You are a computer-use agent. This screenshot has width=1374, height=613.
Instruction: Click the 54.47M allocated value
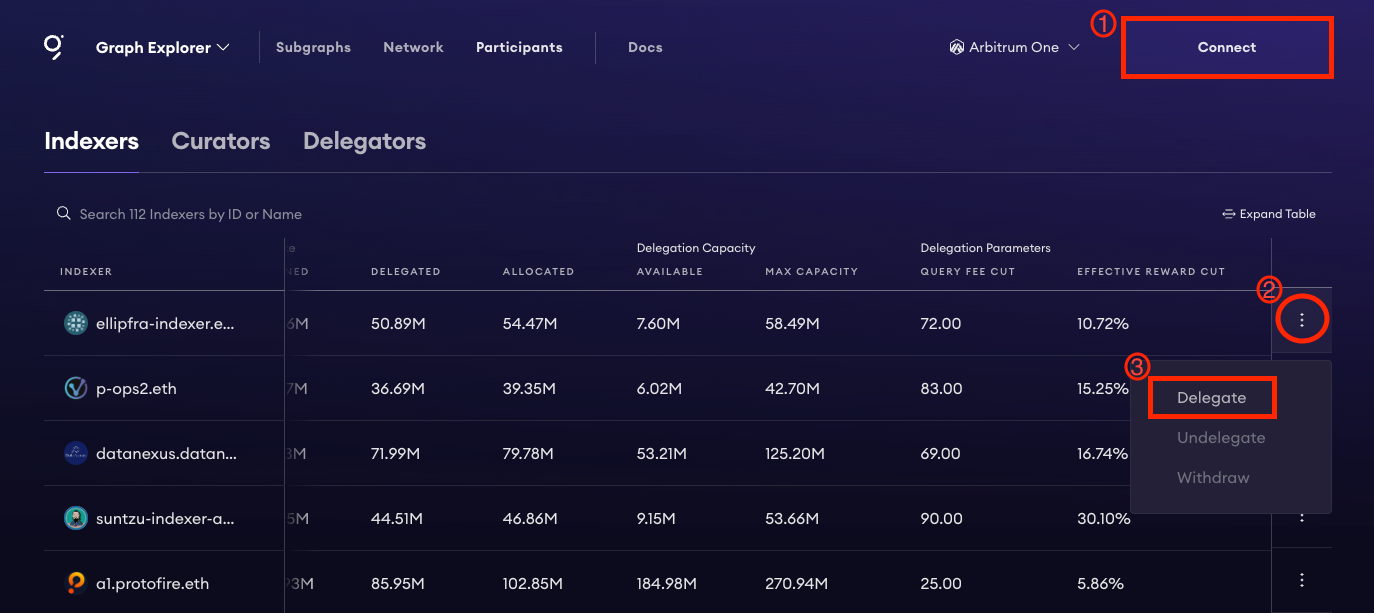(x=529, y=324)
